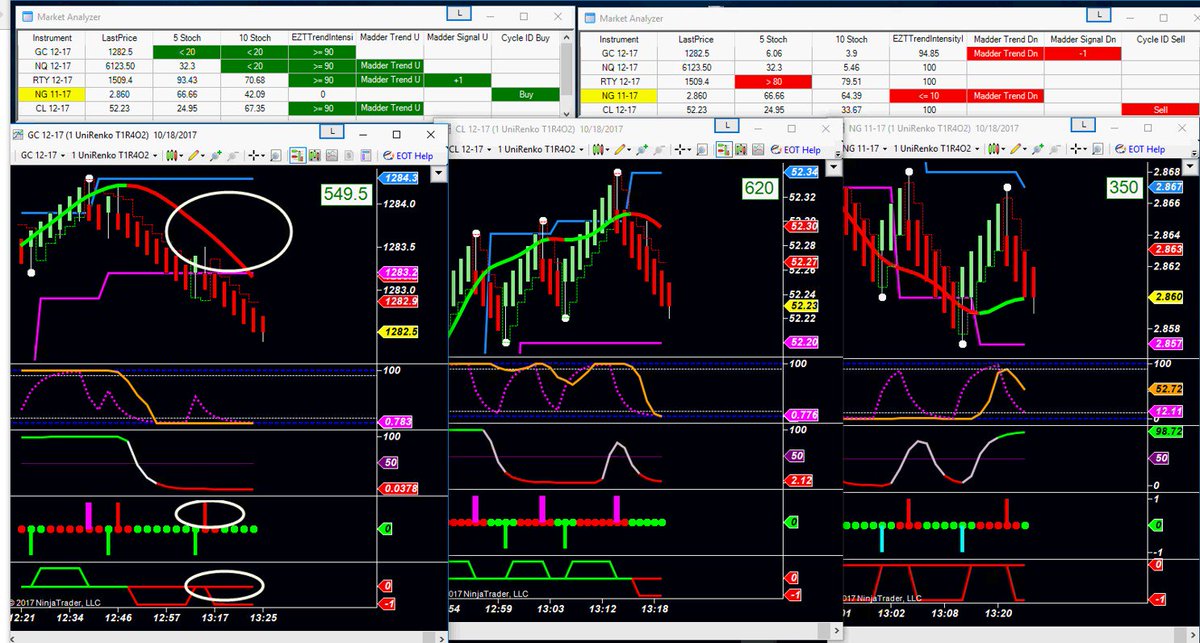The width and height of the screenshot is (1200, 643).
Task: Click Cycle ID Buy column header
Action: coord(525,37)
